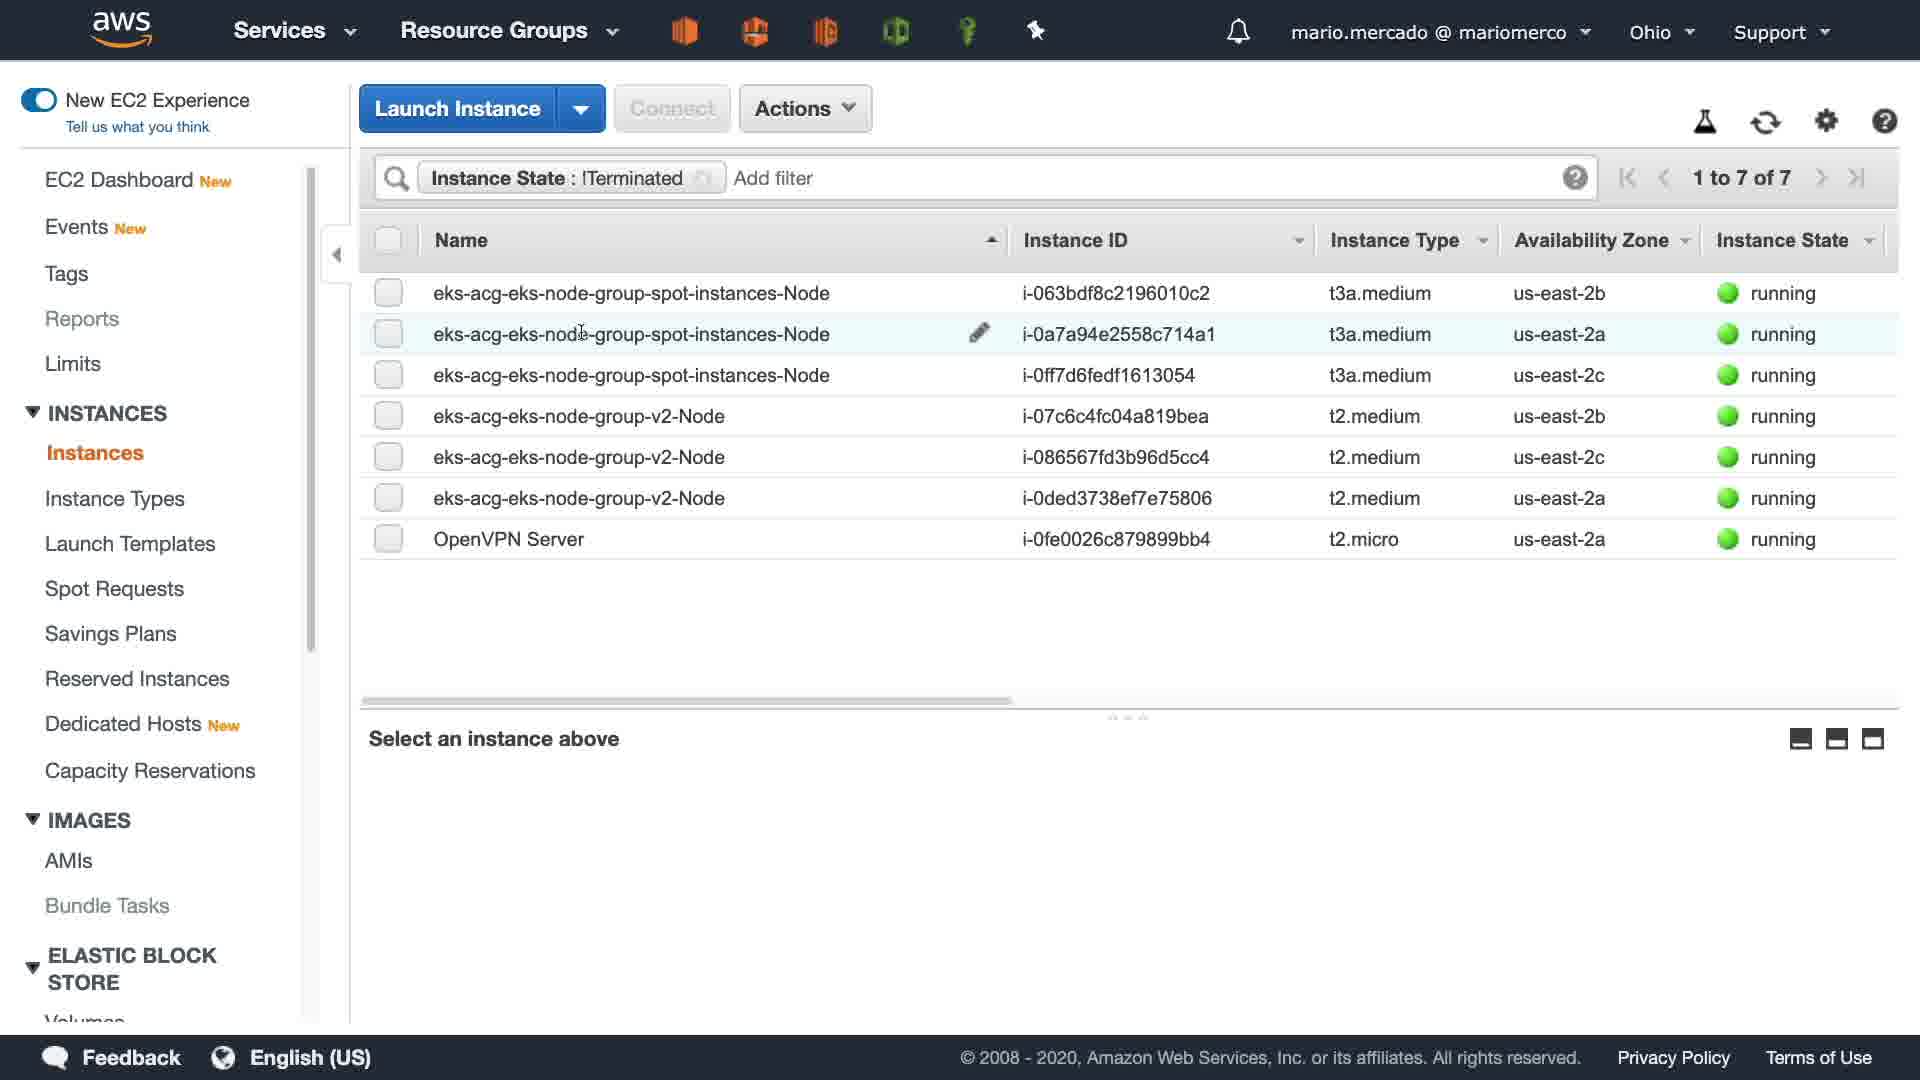Click the pin shortcut icon in navbar

pos(1036,31)
